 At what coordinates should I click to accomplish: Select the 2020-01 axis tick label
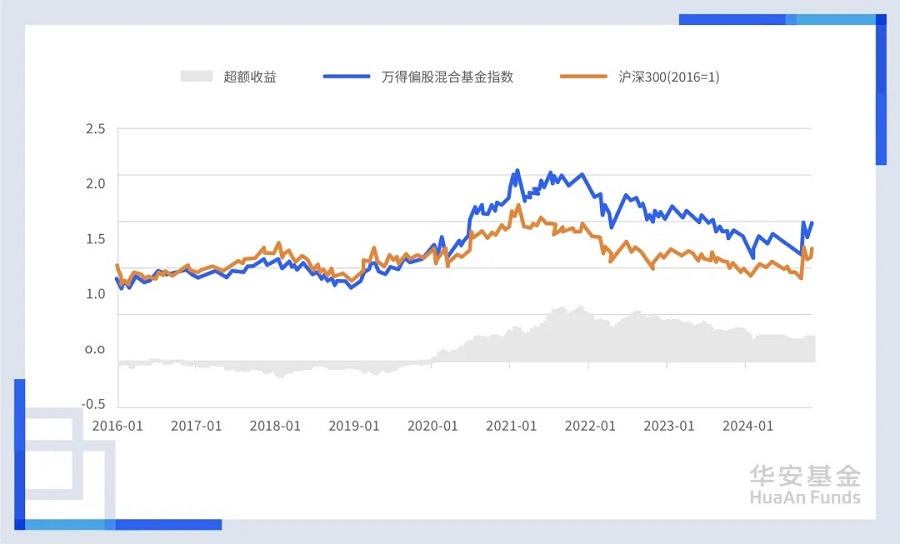point(433,425)
